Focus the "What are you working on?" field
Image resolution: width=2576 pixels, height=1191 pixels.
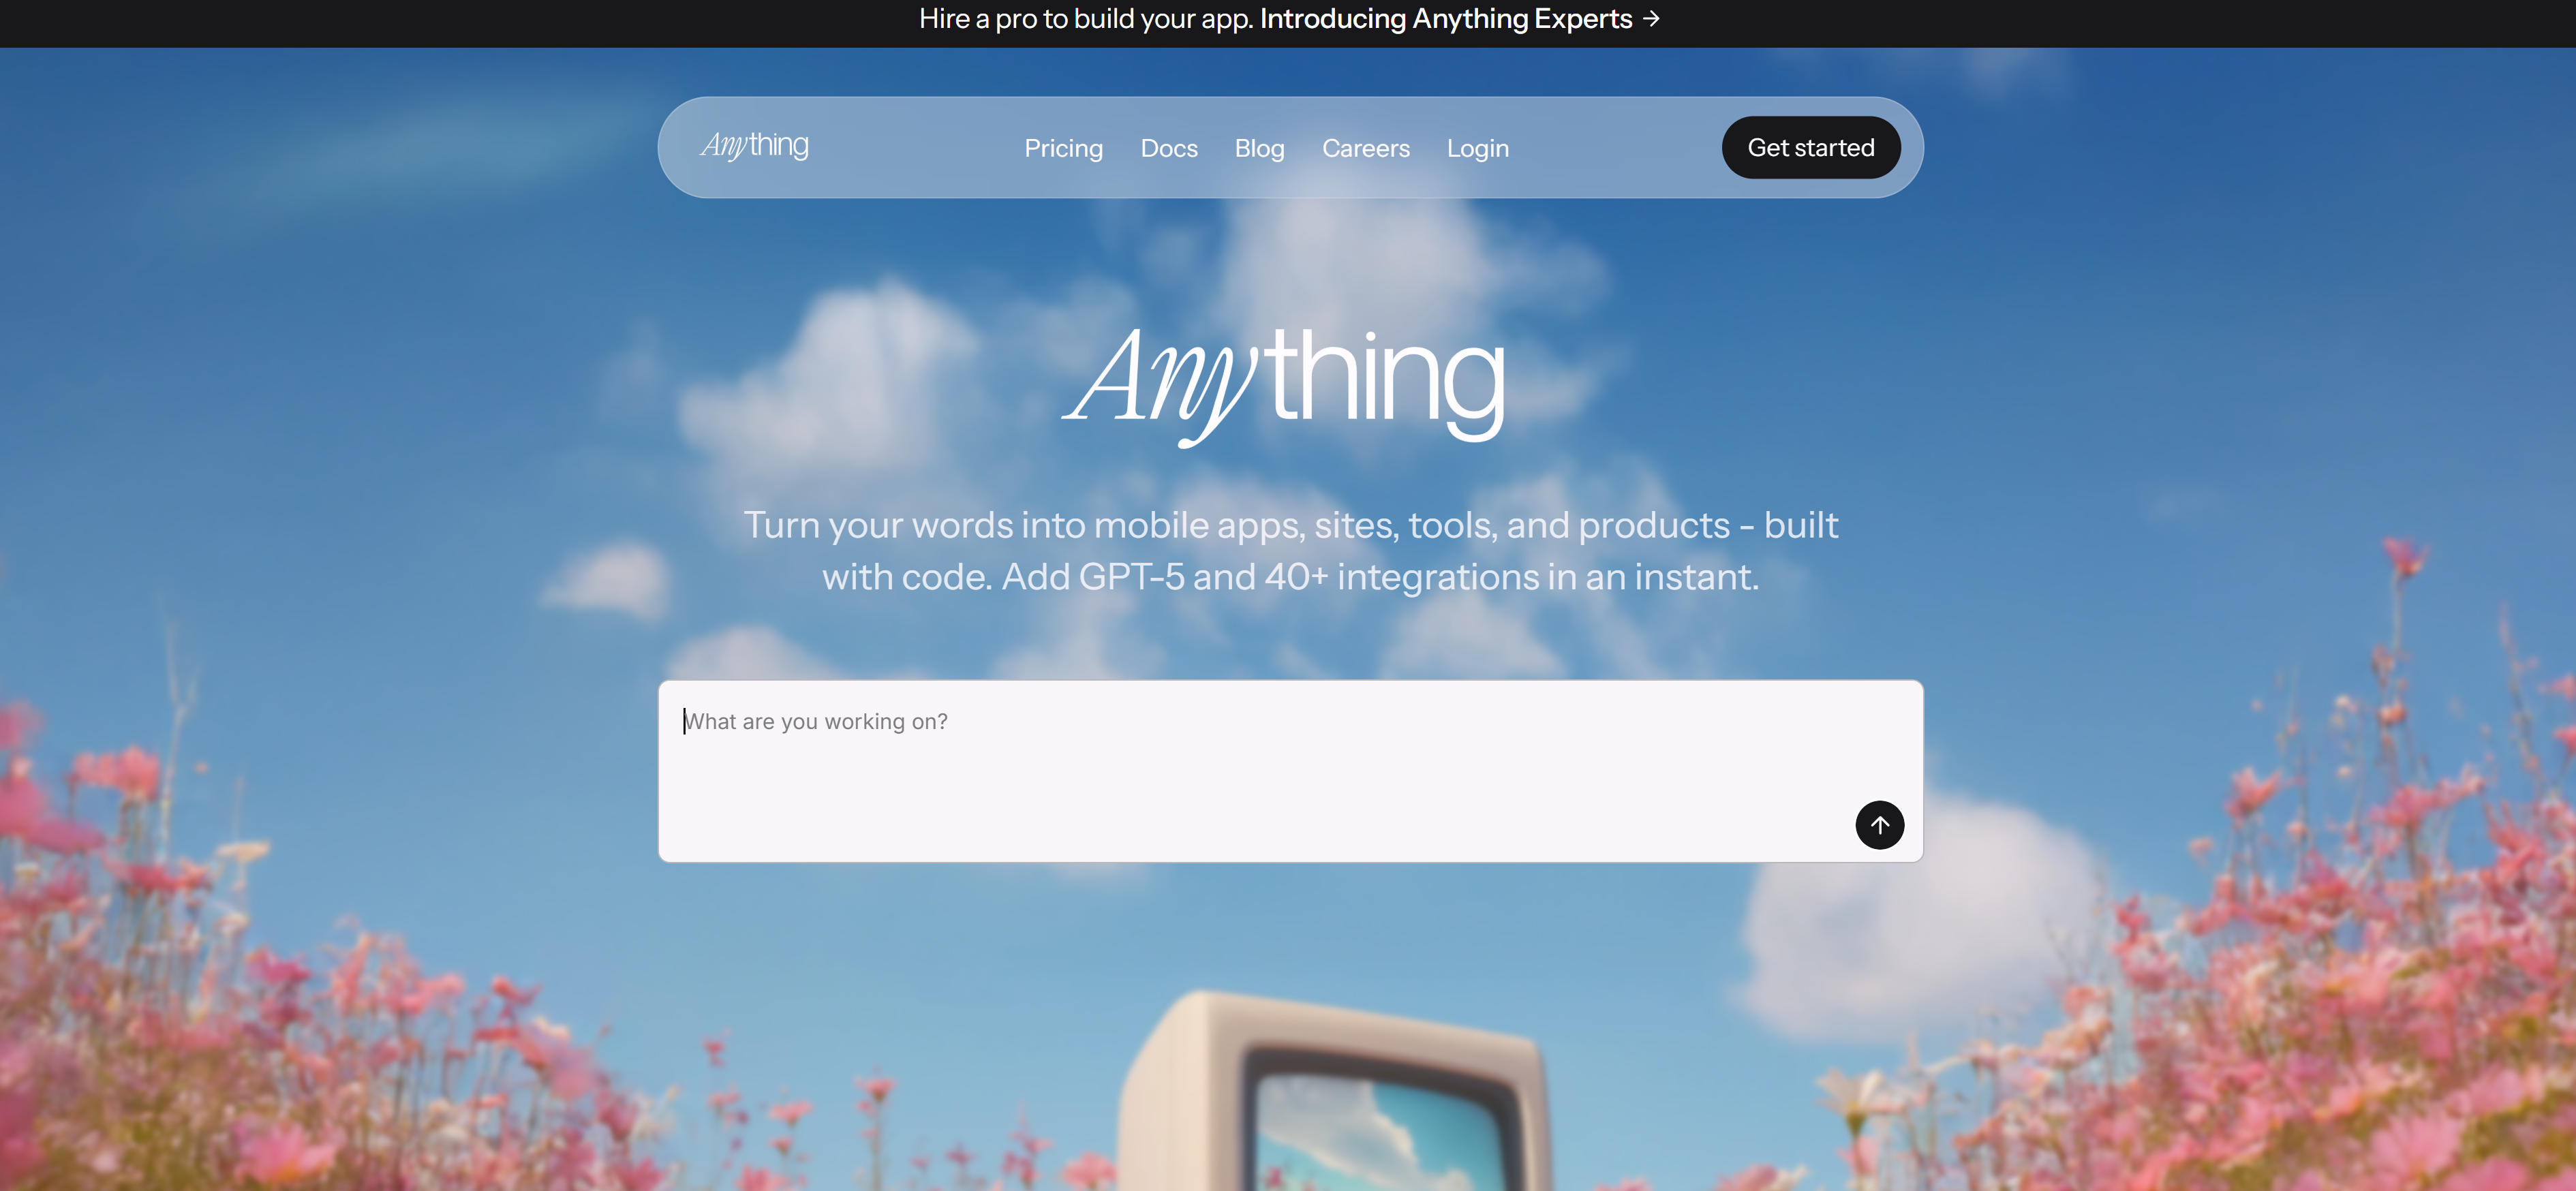(1290, 771)
